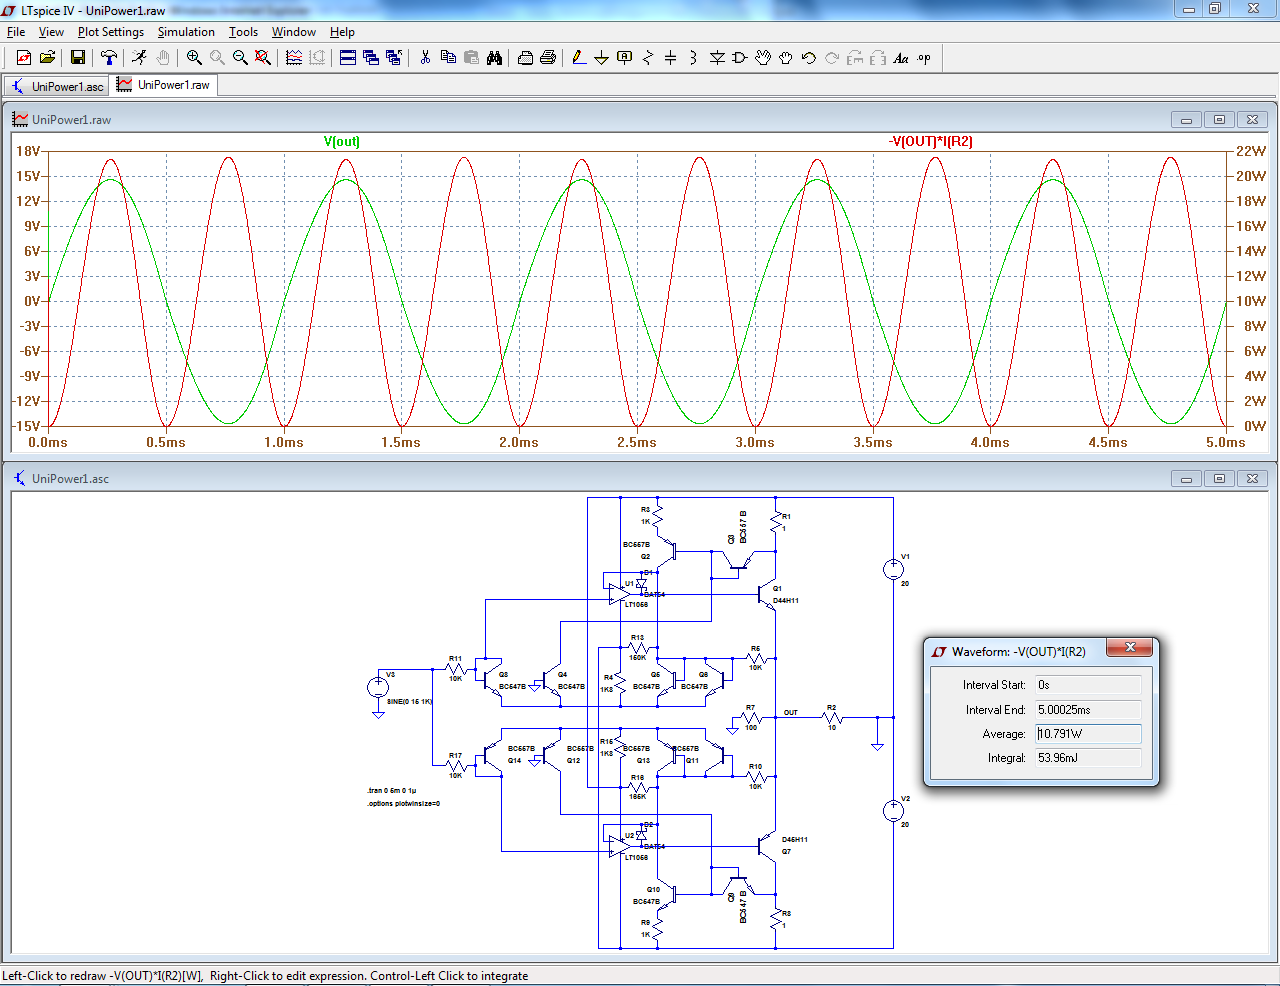Open the Plot Settings menu
Image resolution: width=1280 pixels, height=986 pixels.
coord(111,32)
